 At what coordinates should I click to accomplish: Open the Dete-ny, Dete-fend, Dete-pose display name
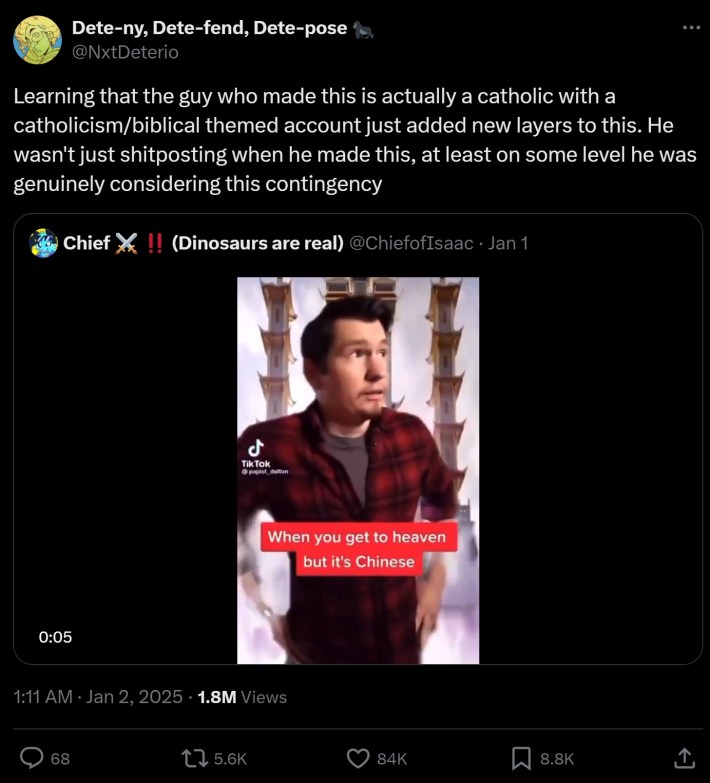point(209,28)
